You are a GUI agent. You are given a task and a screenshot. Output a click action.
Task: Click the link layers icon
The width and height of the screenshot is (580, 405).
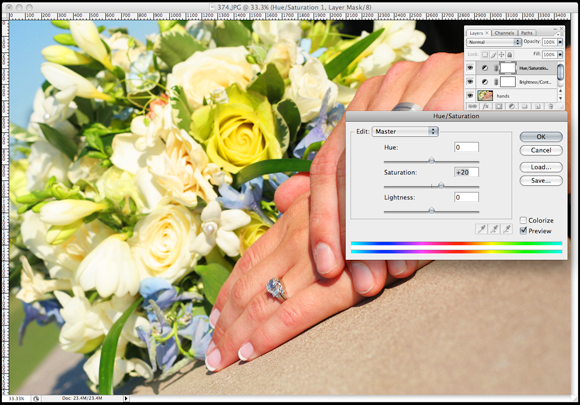[x=473, y=106]
